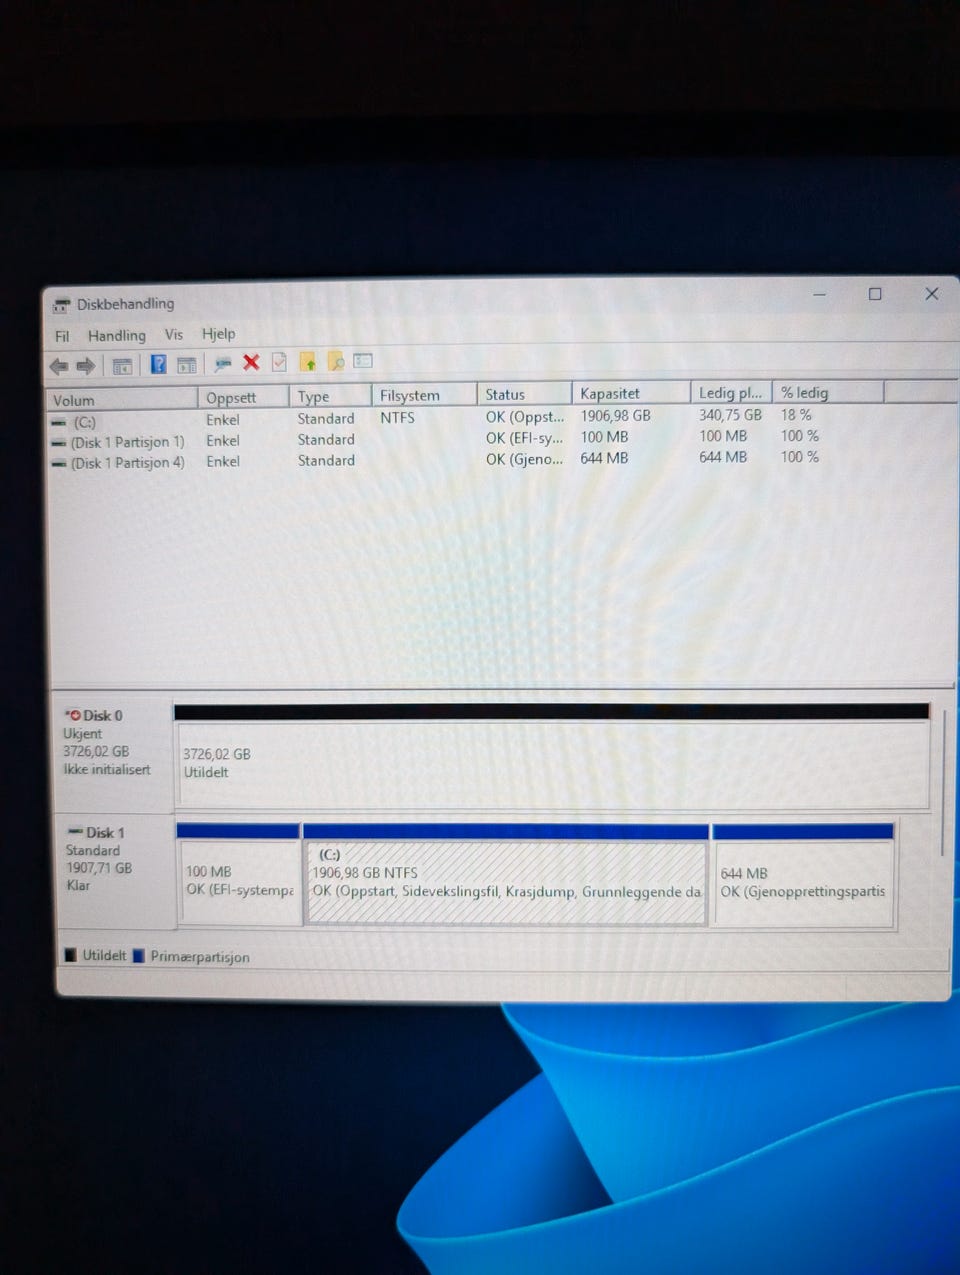The height and width of the screenshot is (1275, 960).
Task: Open help via the blue question mark icon
Action: coord(158,364)
